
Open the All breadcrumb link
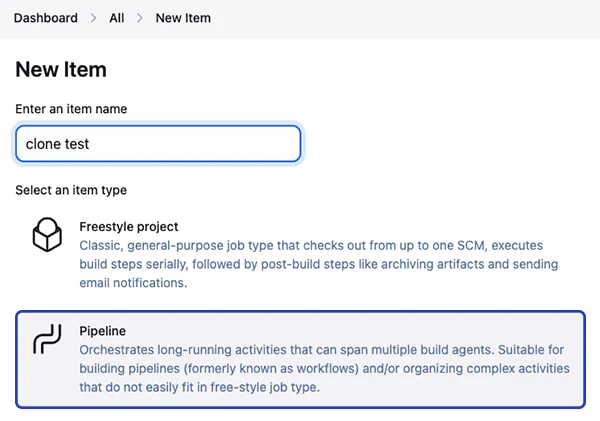click(117, 18)
